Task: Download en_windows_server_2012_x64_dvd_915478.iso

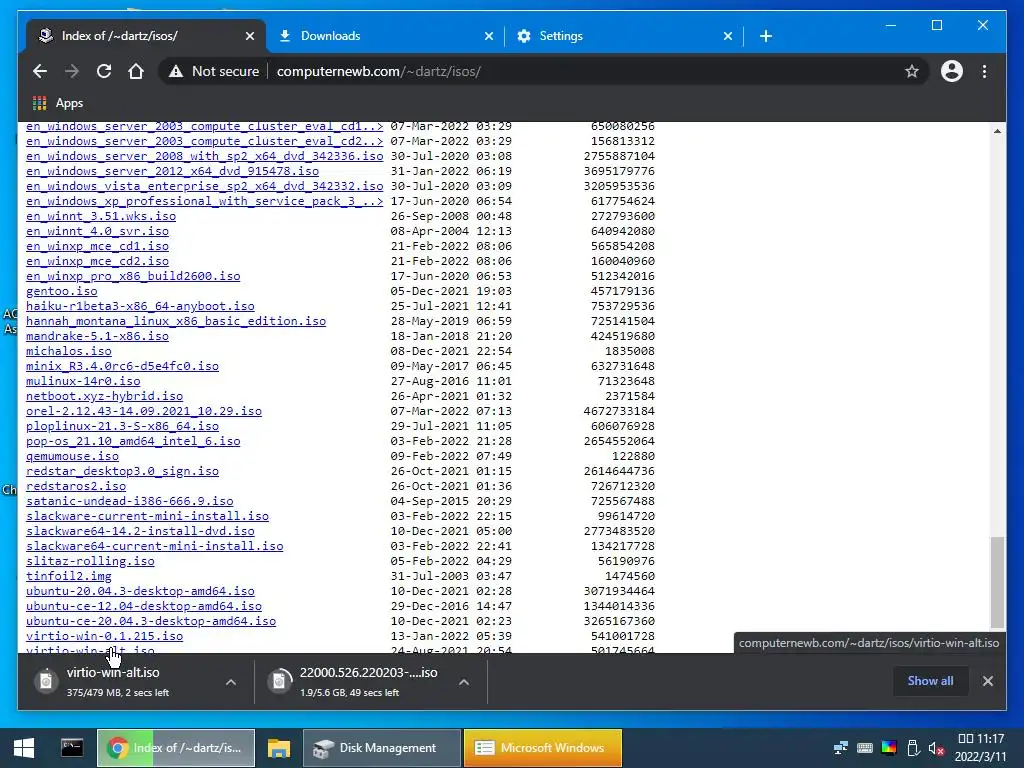Action: click(x=172, y=171)
